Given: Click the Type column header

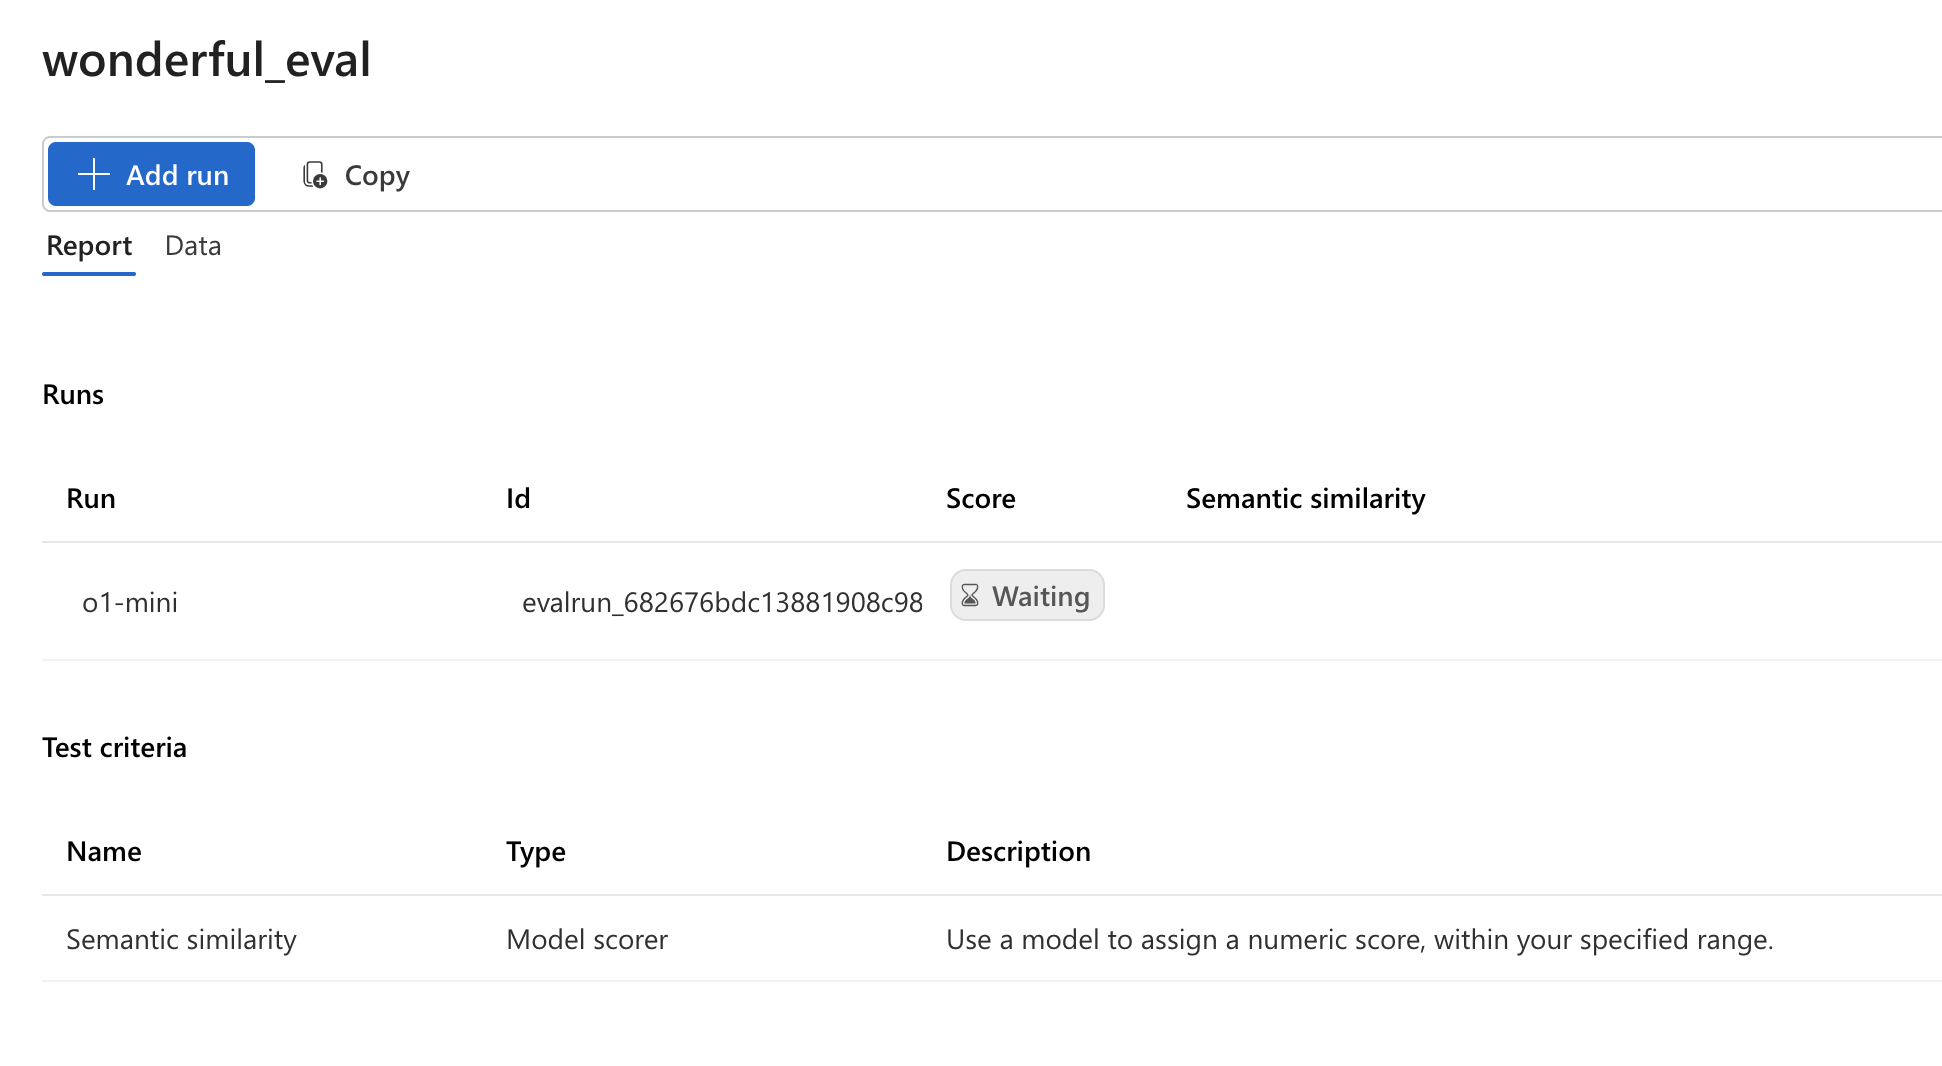Looking at the screenshot, I should point(536,851).
